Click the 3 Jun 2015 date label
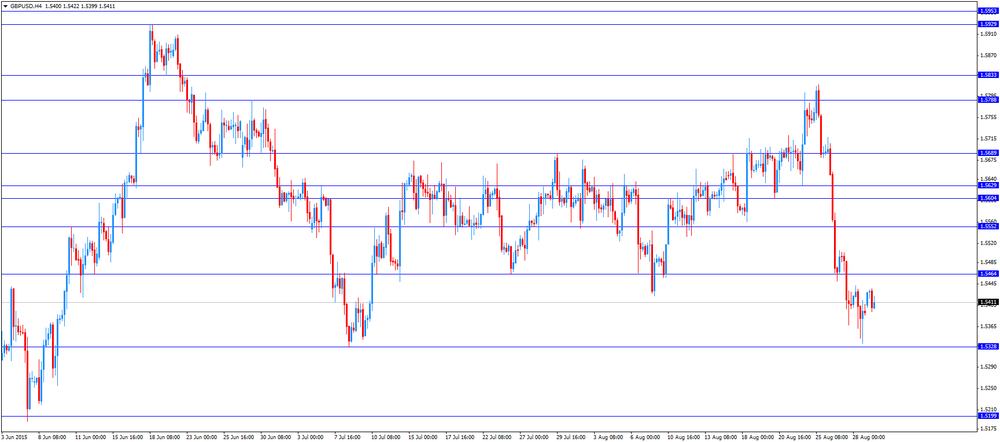 point(14,438)
